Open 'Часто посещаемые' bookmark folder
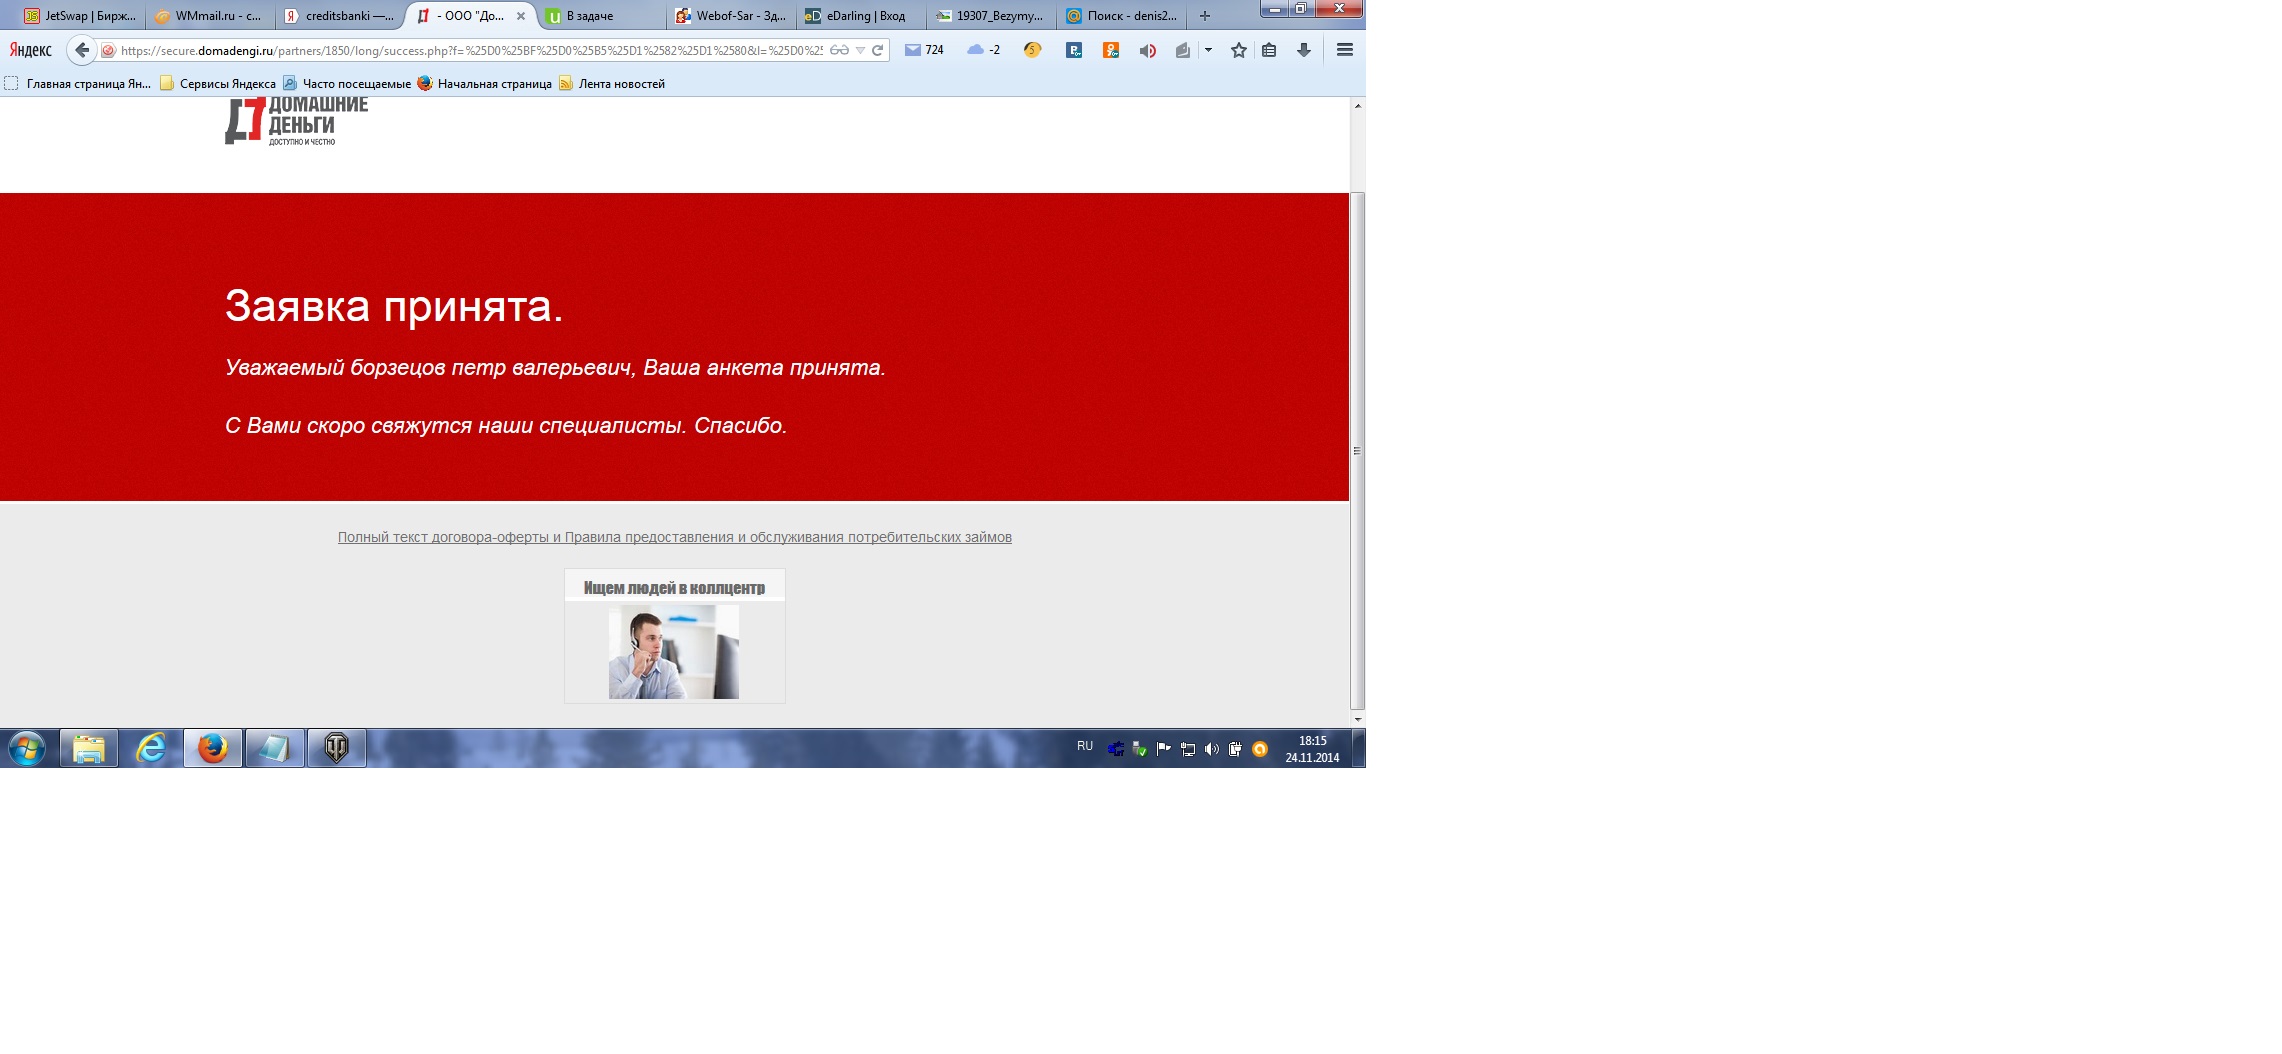 (x=346, y=84)
